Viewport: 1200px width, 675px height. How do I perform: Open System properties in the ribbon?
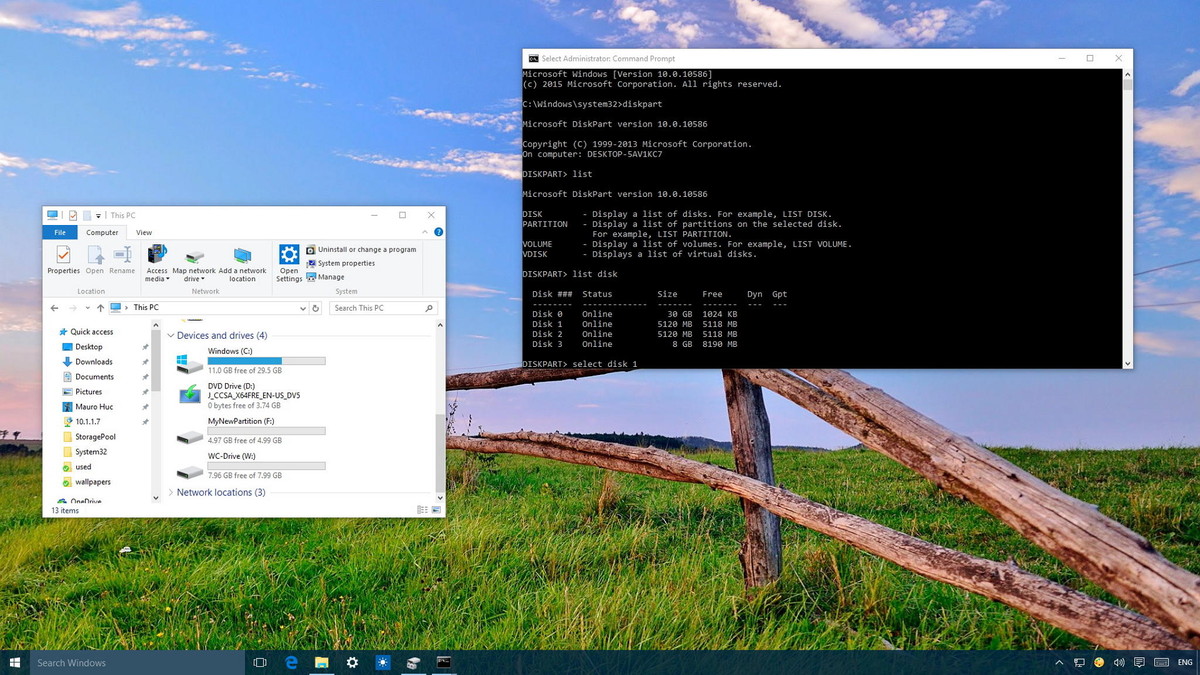(341, 263)
